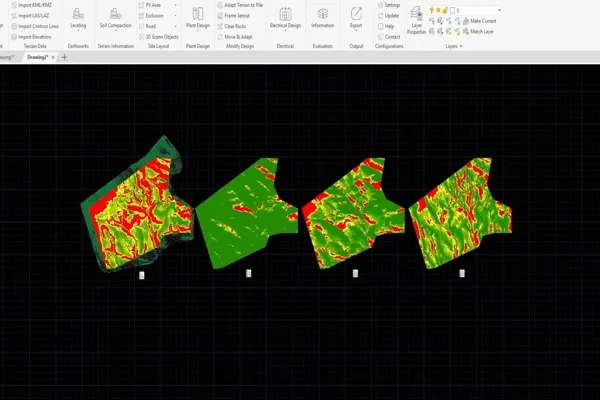Expand the Layers panel title arrow
Screen dimensions: 600x400
(461, 46)
